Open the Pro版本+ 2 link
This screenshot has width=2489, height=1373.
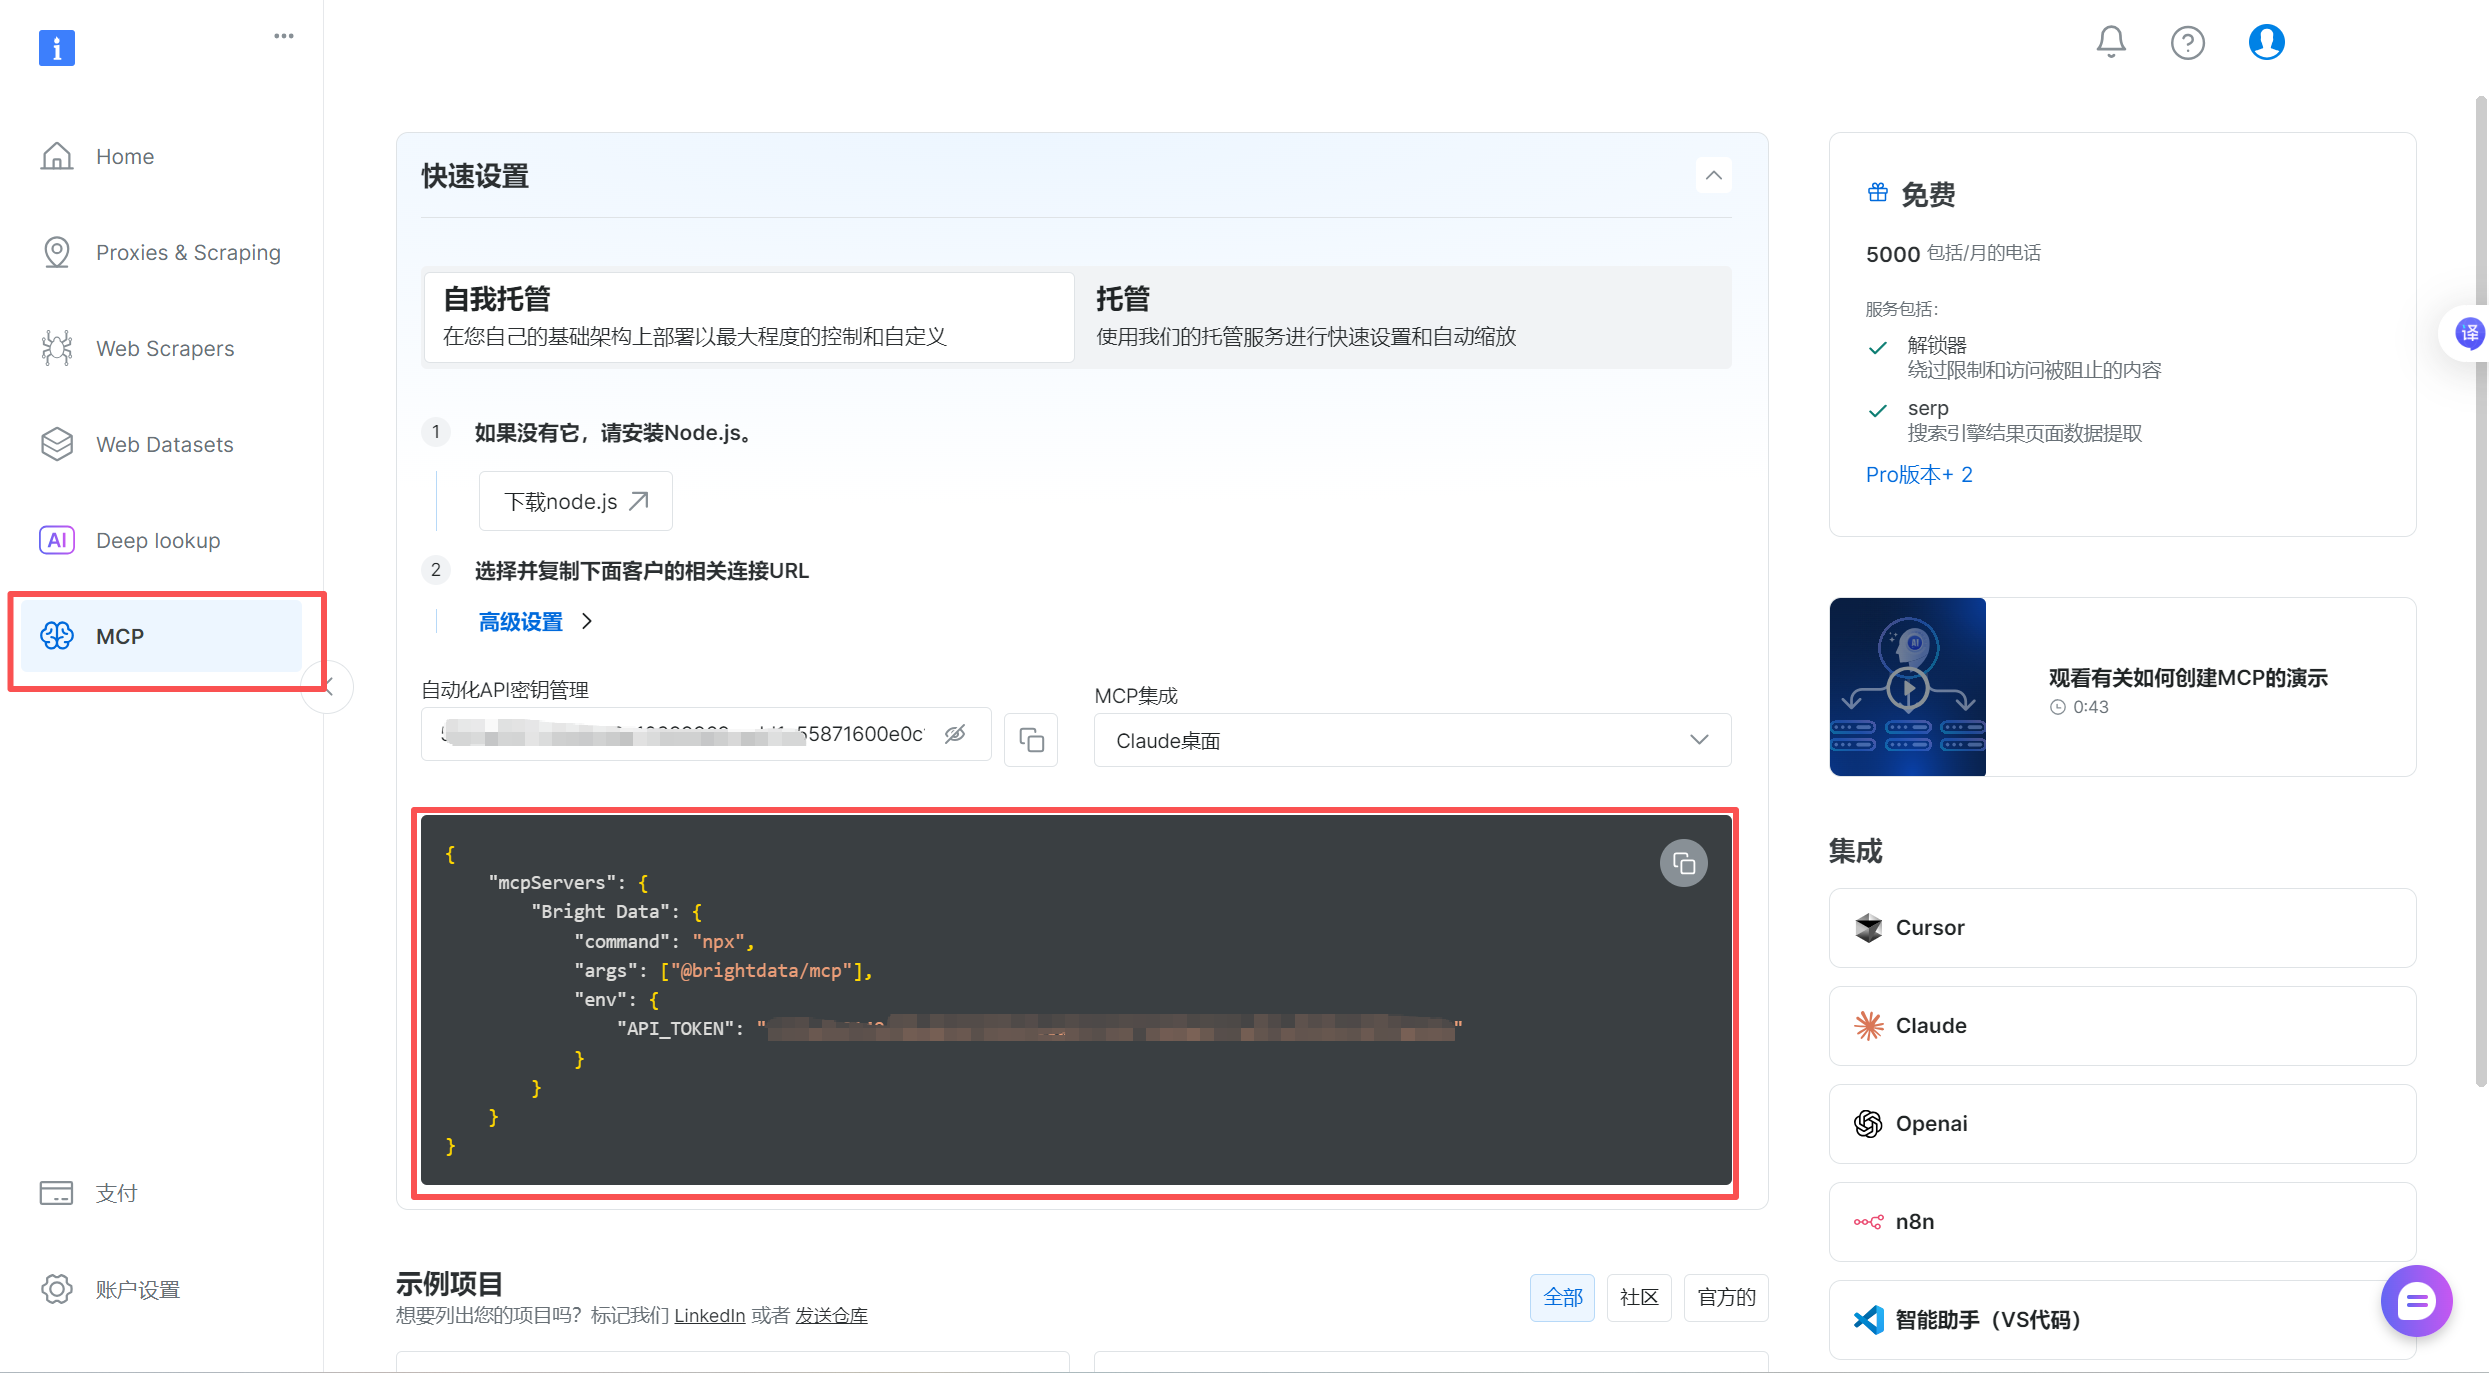(x=1919, y=474)
